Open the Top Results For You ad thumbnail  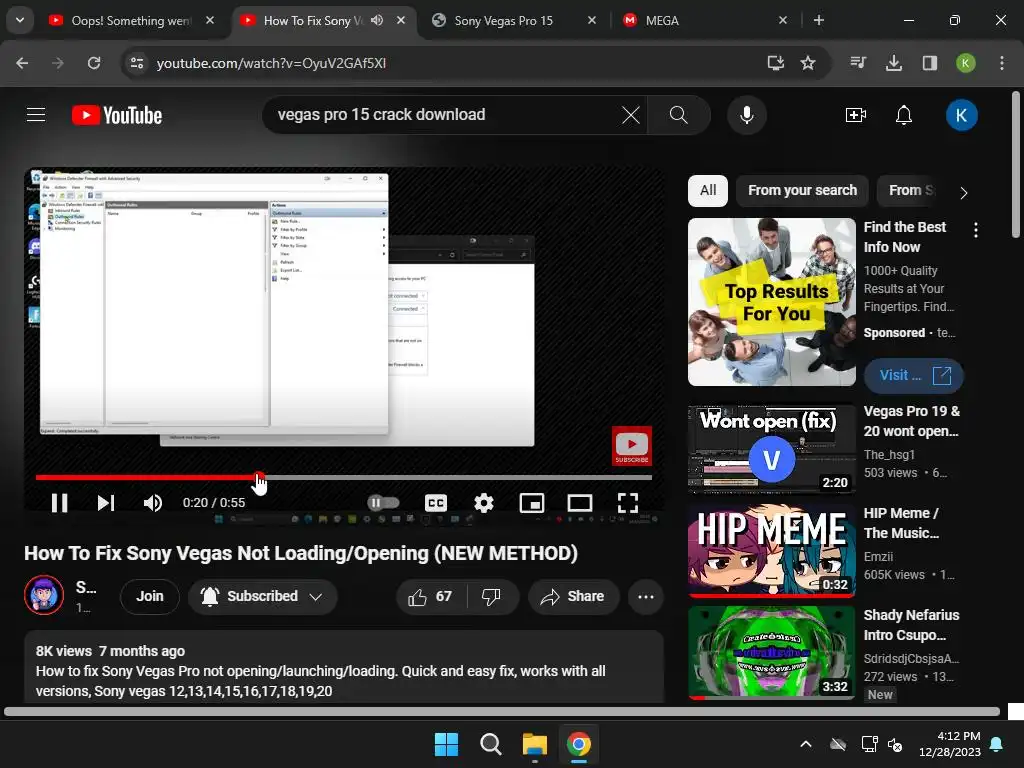(x=771, y=302)
